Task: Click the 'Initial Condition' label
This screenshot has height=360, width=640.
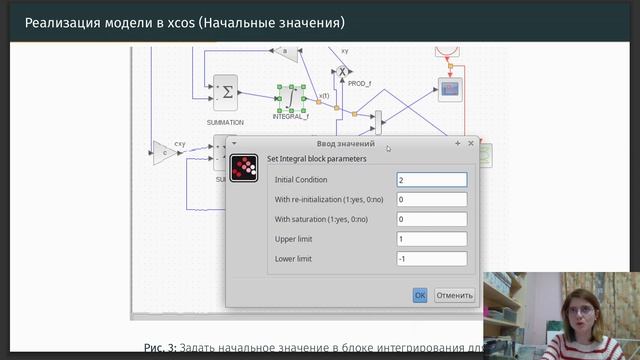Action: click(x=301, y=180)
